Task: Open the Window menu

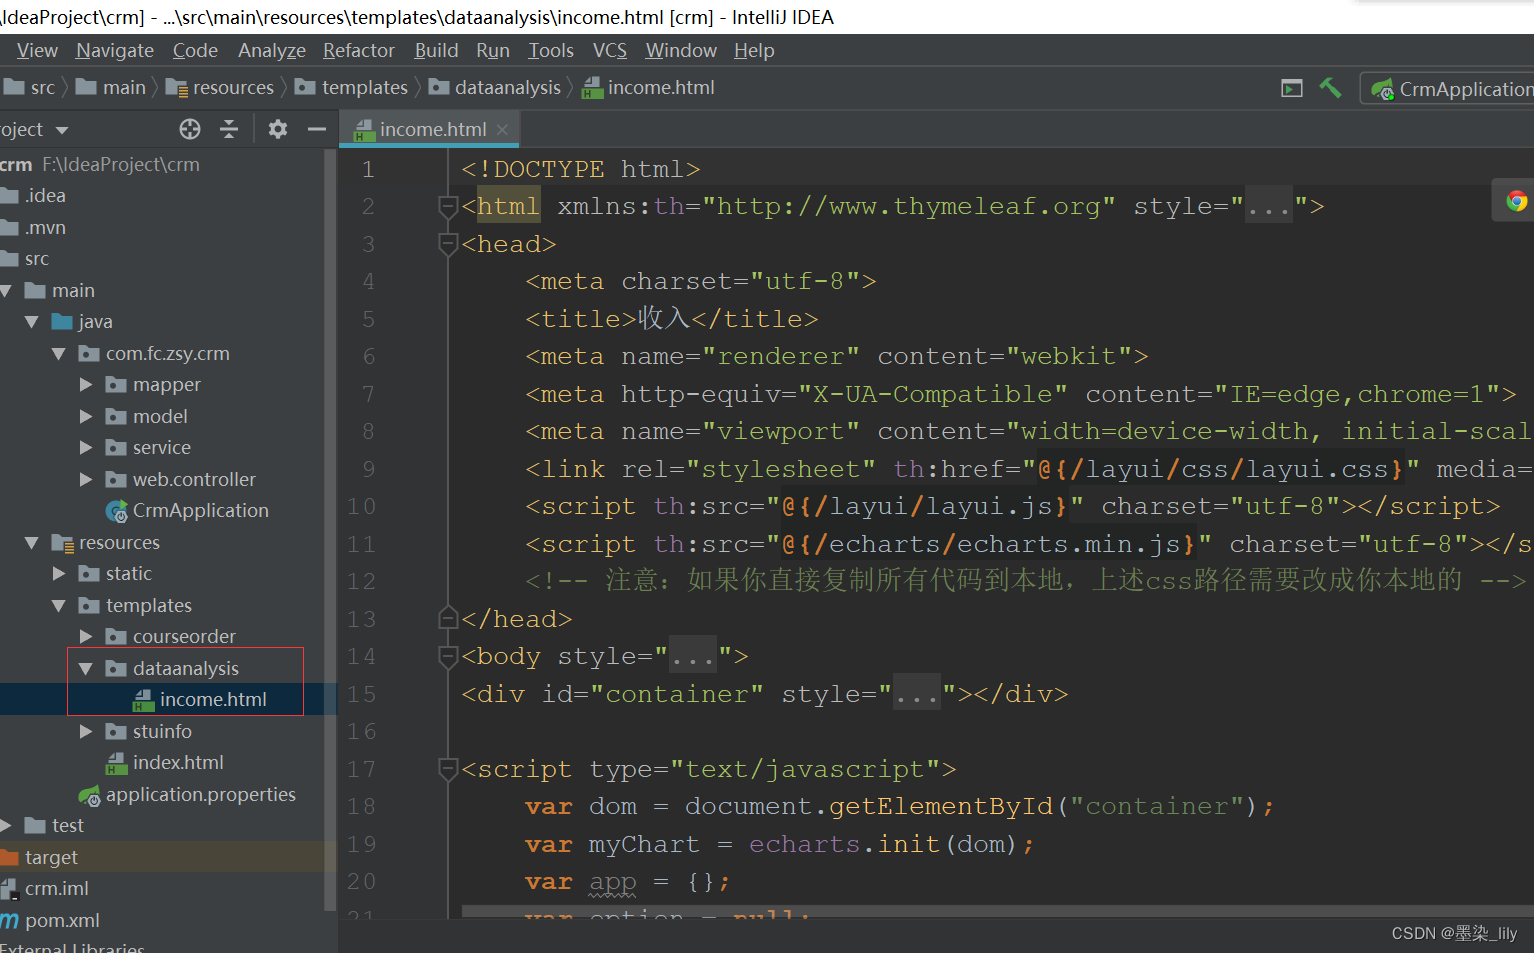Action: 681,50
